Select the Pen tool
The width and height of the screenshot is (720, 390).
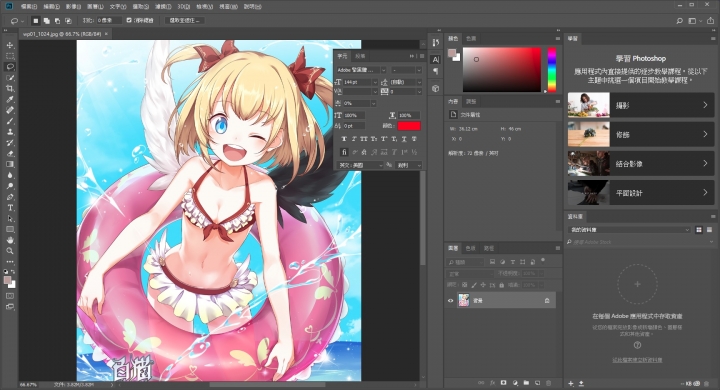[10, 197]
